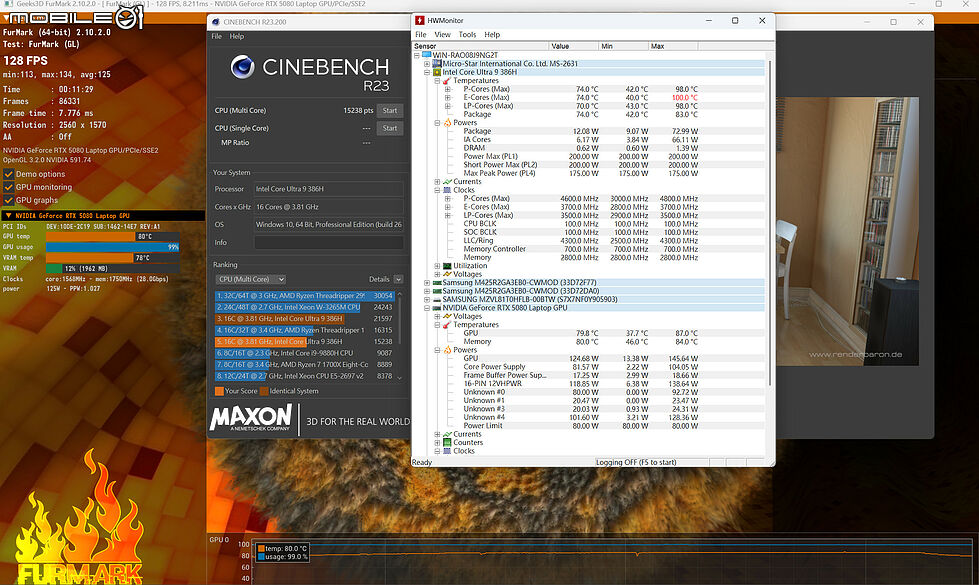This screenshot has width=979, height=585.
Task: Select the Short Power Max (PL2) row
Action: click(x=589, y=165)
